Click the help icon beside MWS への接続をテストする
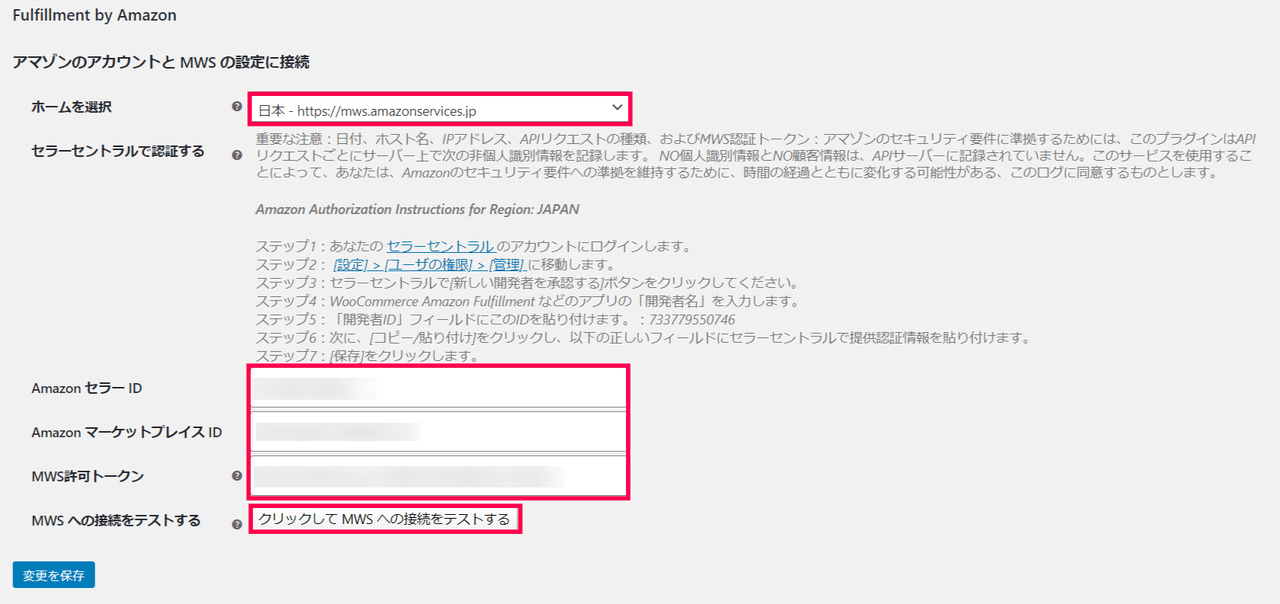The width and height of the screenshot is (1280, 604). pyautogui.click(x=237, y=524)
